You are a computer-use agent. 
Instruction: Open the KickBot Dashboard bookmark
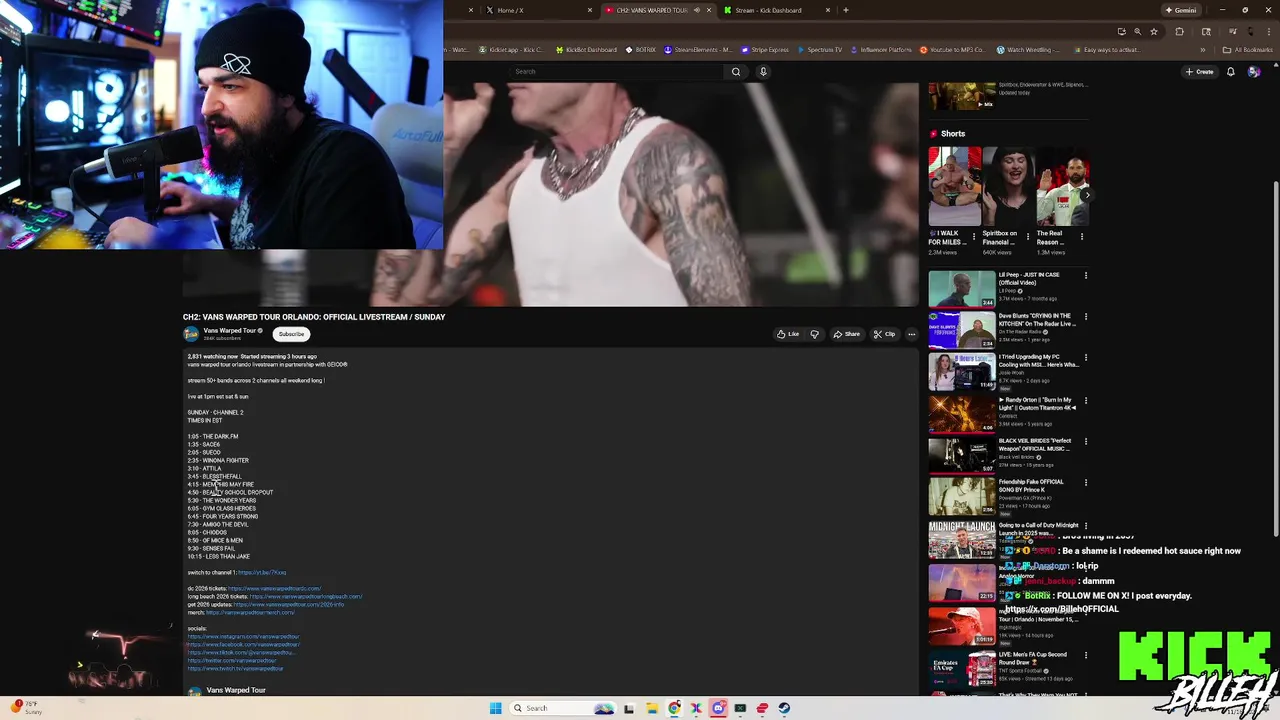pos(586,50)
